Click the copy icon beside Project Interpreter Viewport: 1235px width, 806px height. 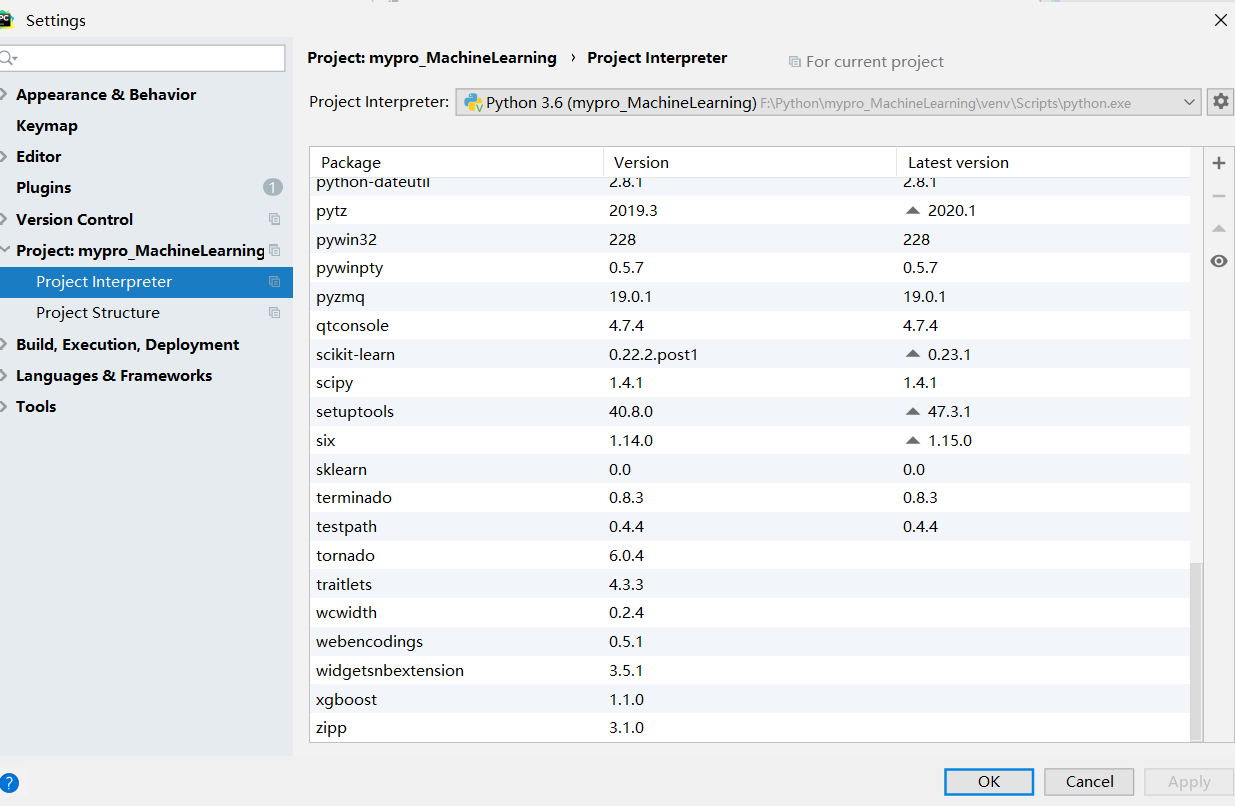pos(274,282)
